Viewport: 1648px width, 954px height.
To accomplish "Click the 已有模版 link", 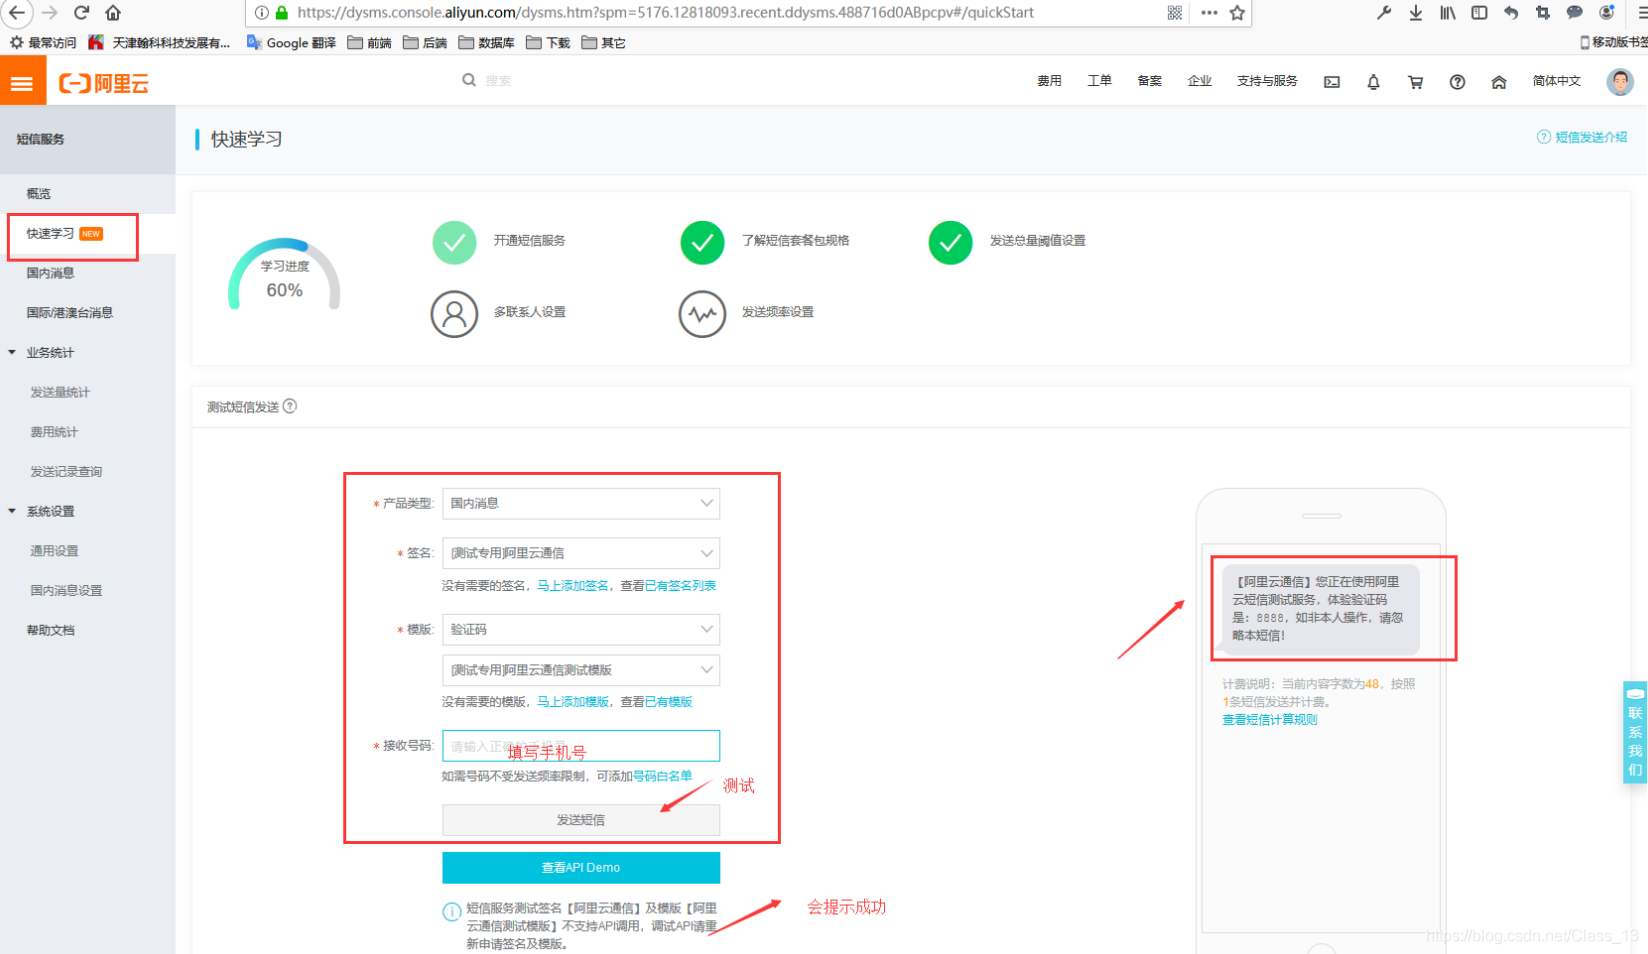I will click(668, 702).
